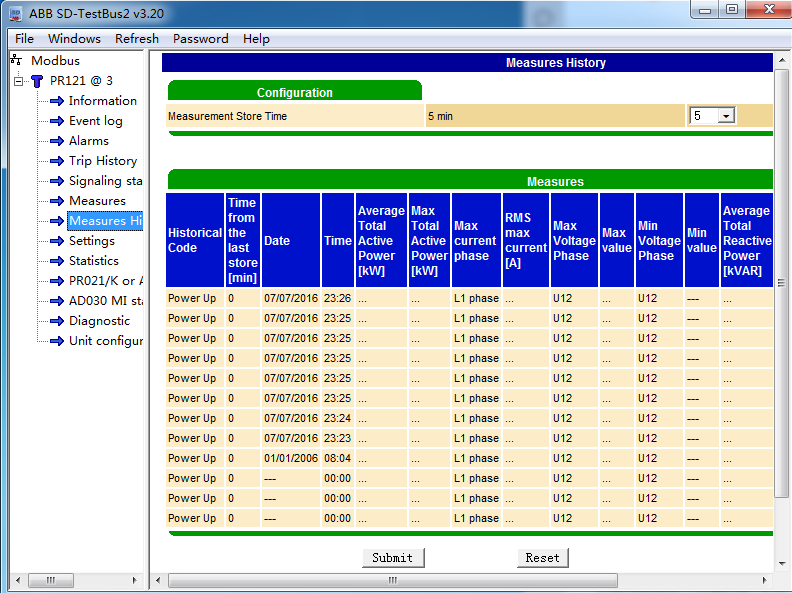The width and height of the screenshot is (792, 593).
Task: Click the main panel vertical scrollbar thumb
Action: [781, 283]
